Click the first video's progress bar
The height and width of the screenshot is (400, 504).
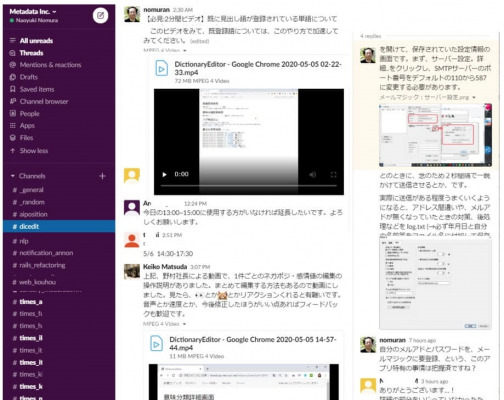coord(249,185)
